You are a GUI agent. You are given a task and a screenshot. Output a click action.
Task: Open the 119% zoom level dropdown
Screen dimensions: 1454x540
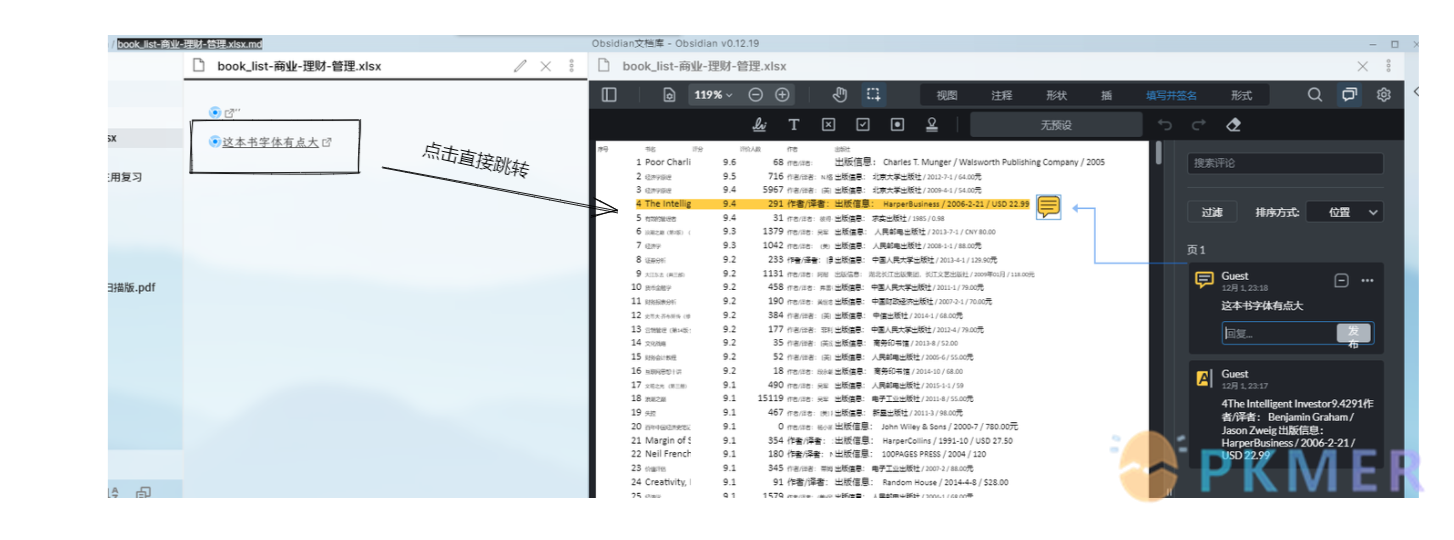tap(713, 95)
